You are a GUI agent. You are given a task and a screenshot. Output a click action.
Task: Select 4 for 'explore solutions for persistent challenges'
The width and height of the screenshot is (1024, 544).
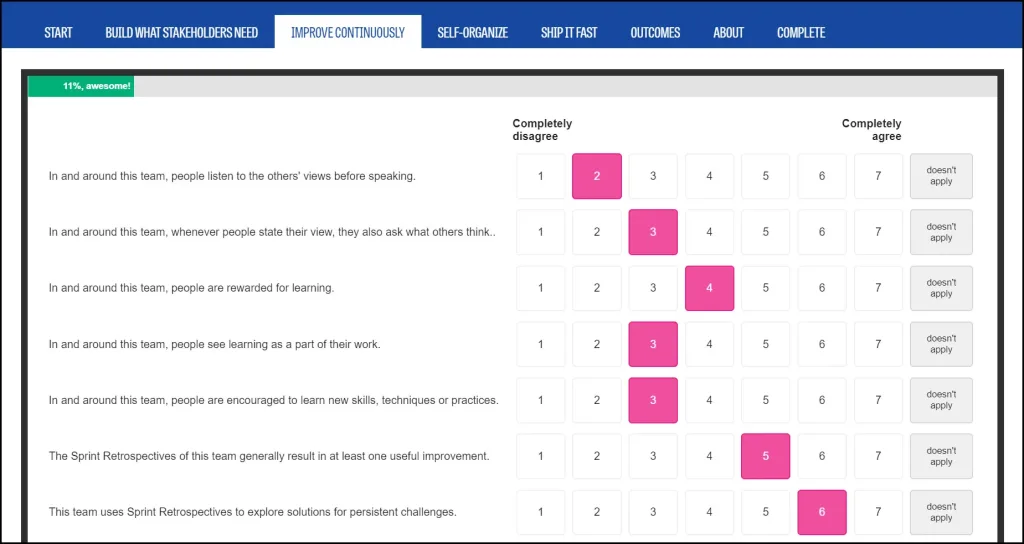[x=709, y=513]
